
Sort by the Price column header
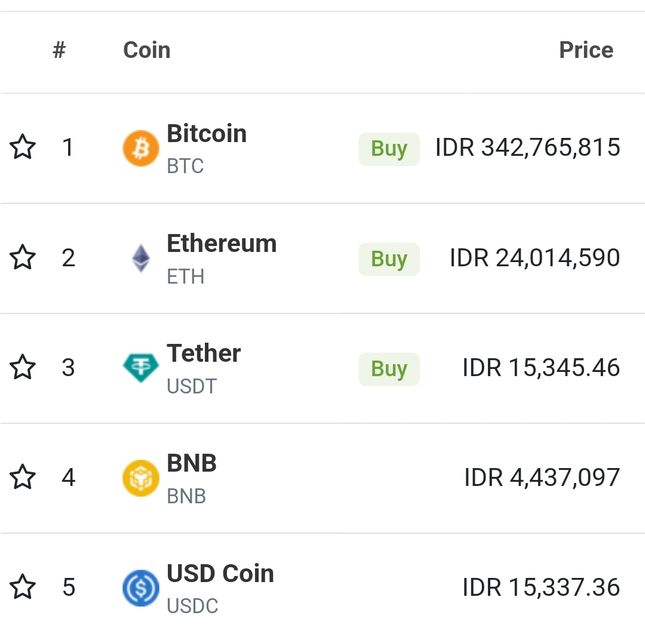(x=586, y=50)
